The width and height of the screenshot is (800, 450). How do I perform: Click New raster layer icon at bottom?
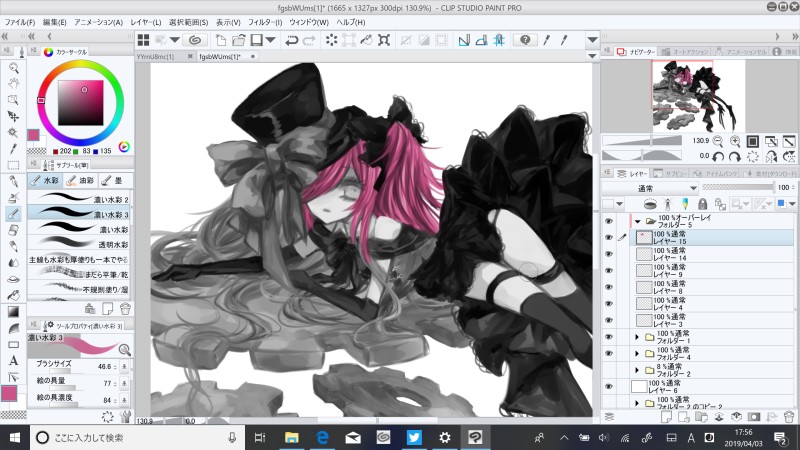tap(666, 417)
